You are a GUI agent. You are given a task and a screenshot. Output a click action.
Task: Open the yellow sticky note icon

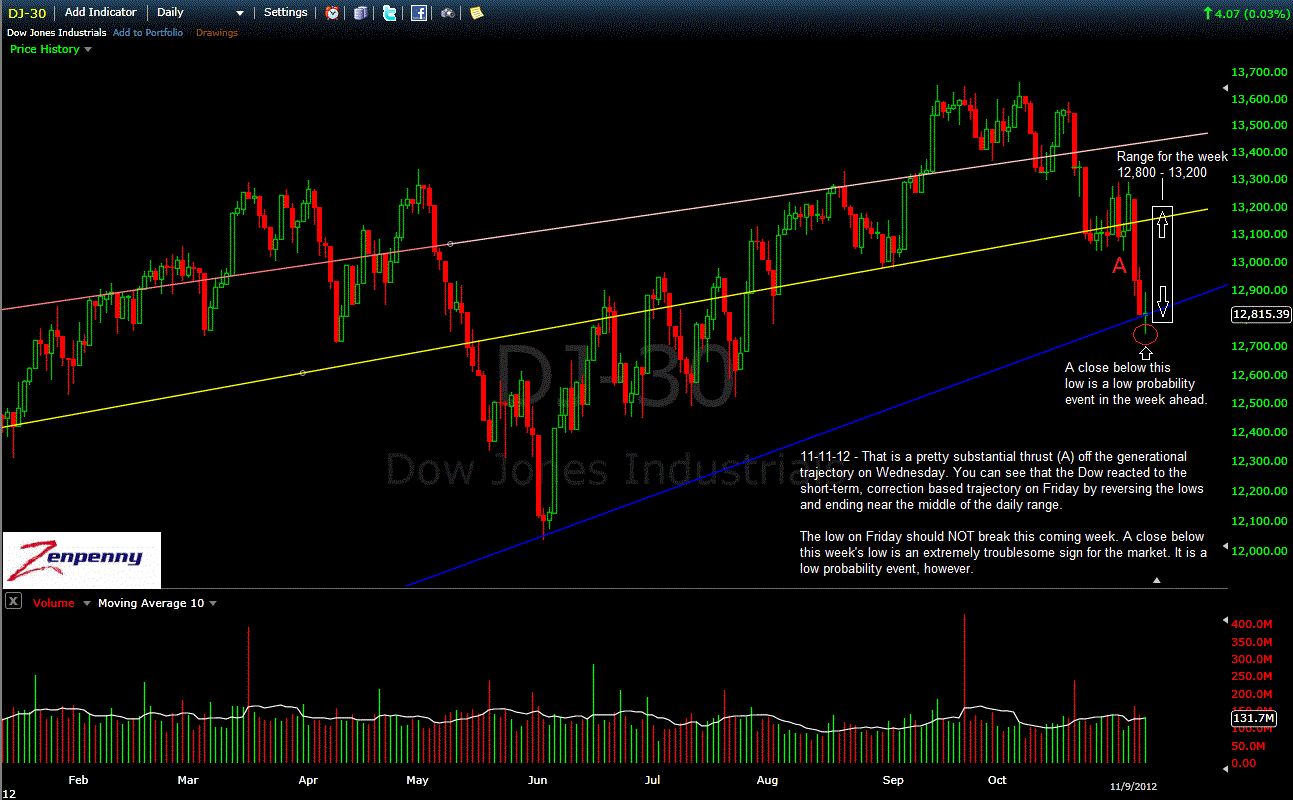point(476,13)
